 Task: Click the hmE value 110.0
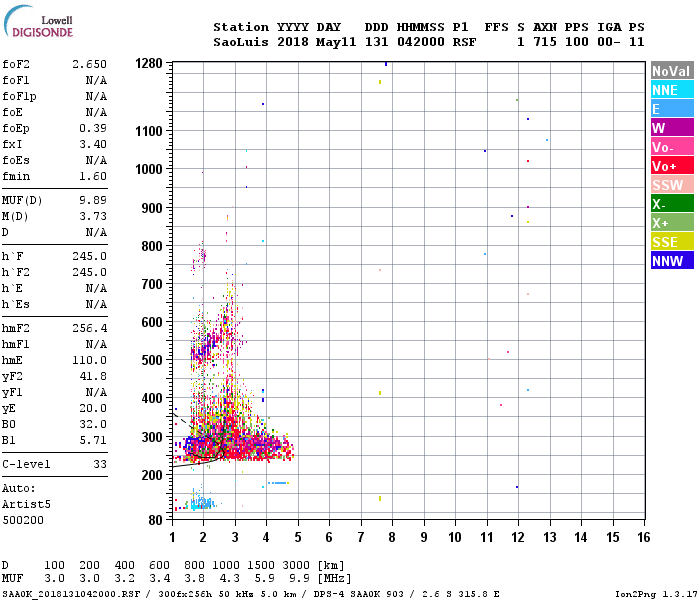[x=89, y=360]
